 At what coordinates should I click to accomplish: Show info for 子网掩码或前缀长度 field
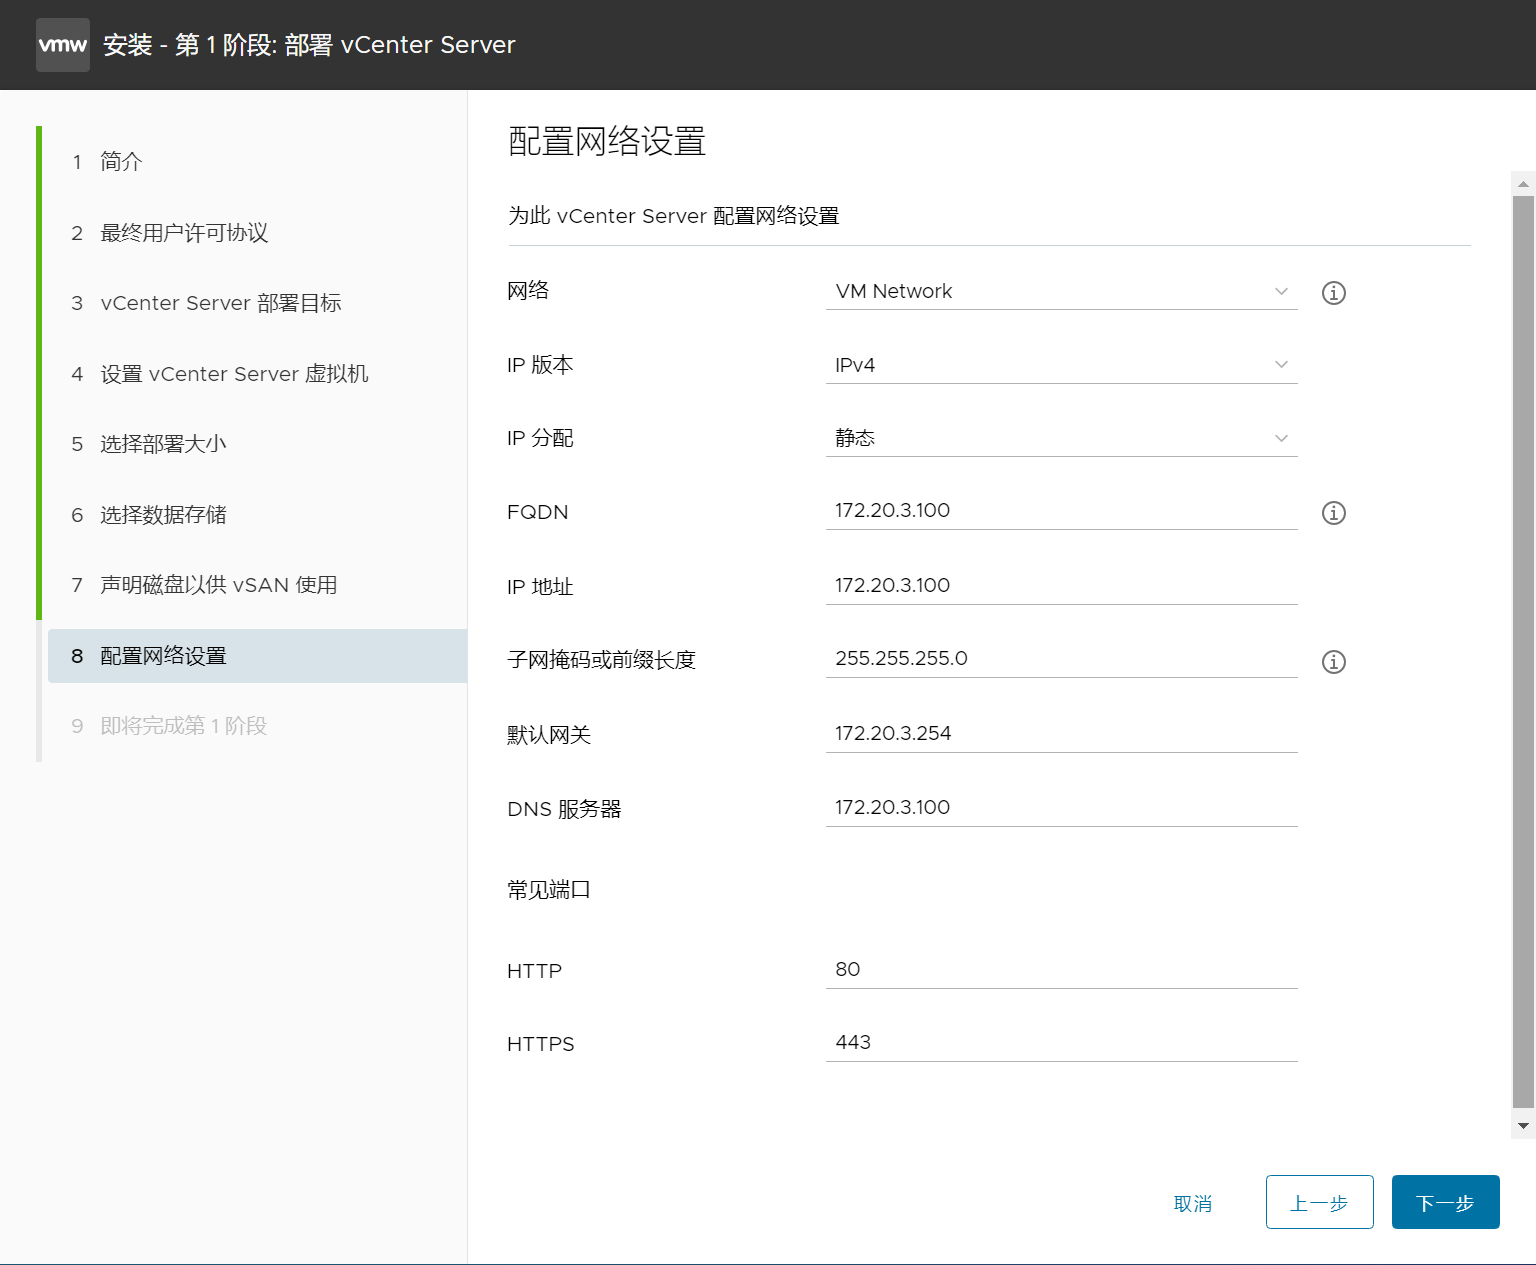1334,662
